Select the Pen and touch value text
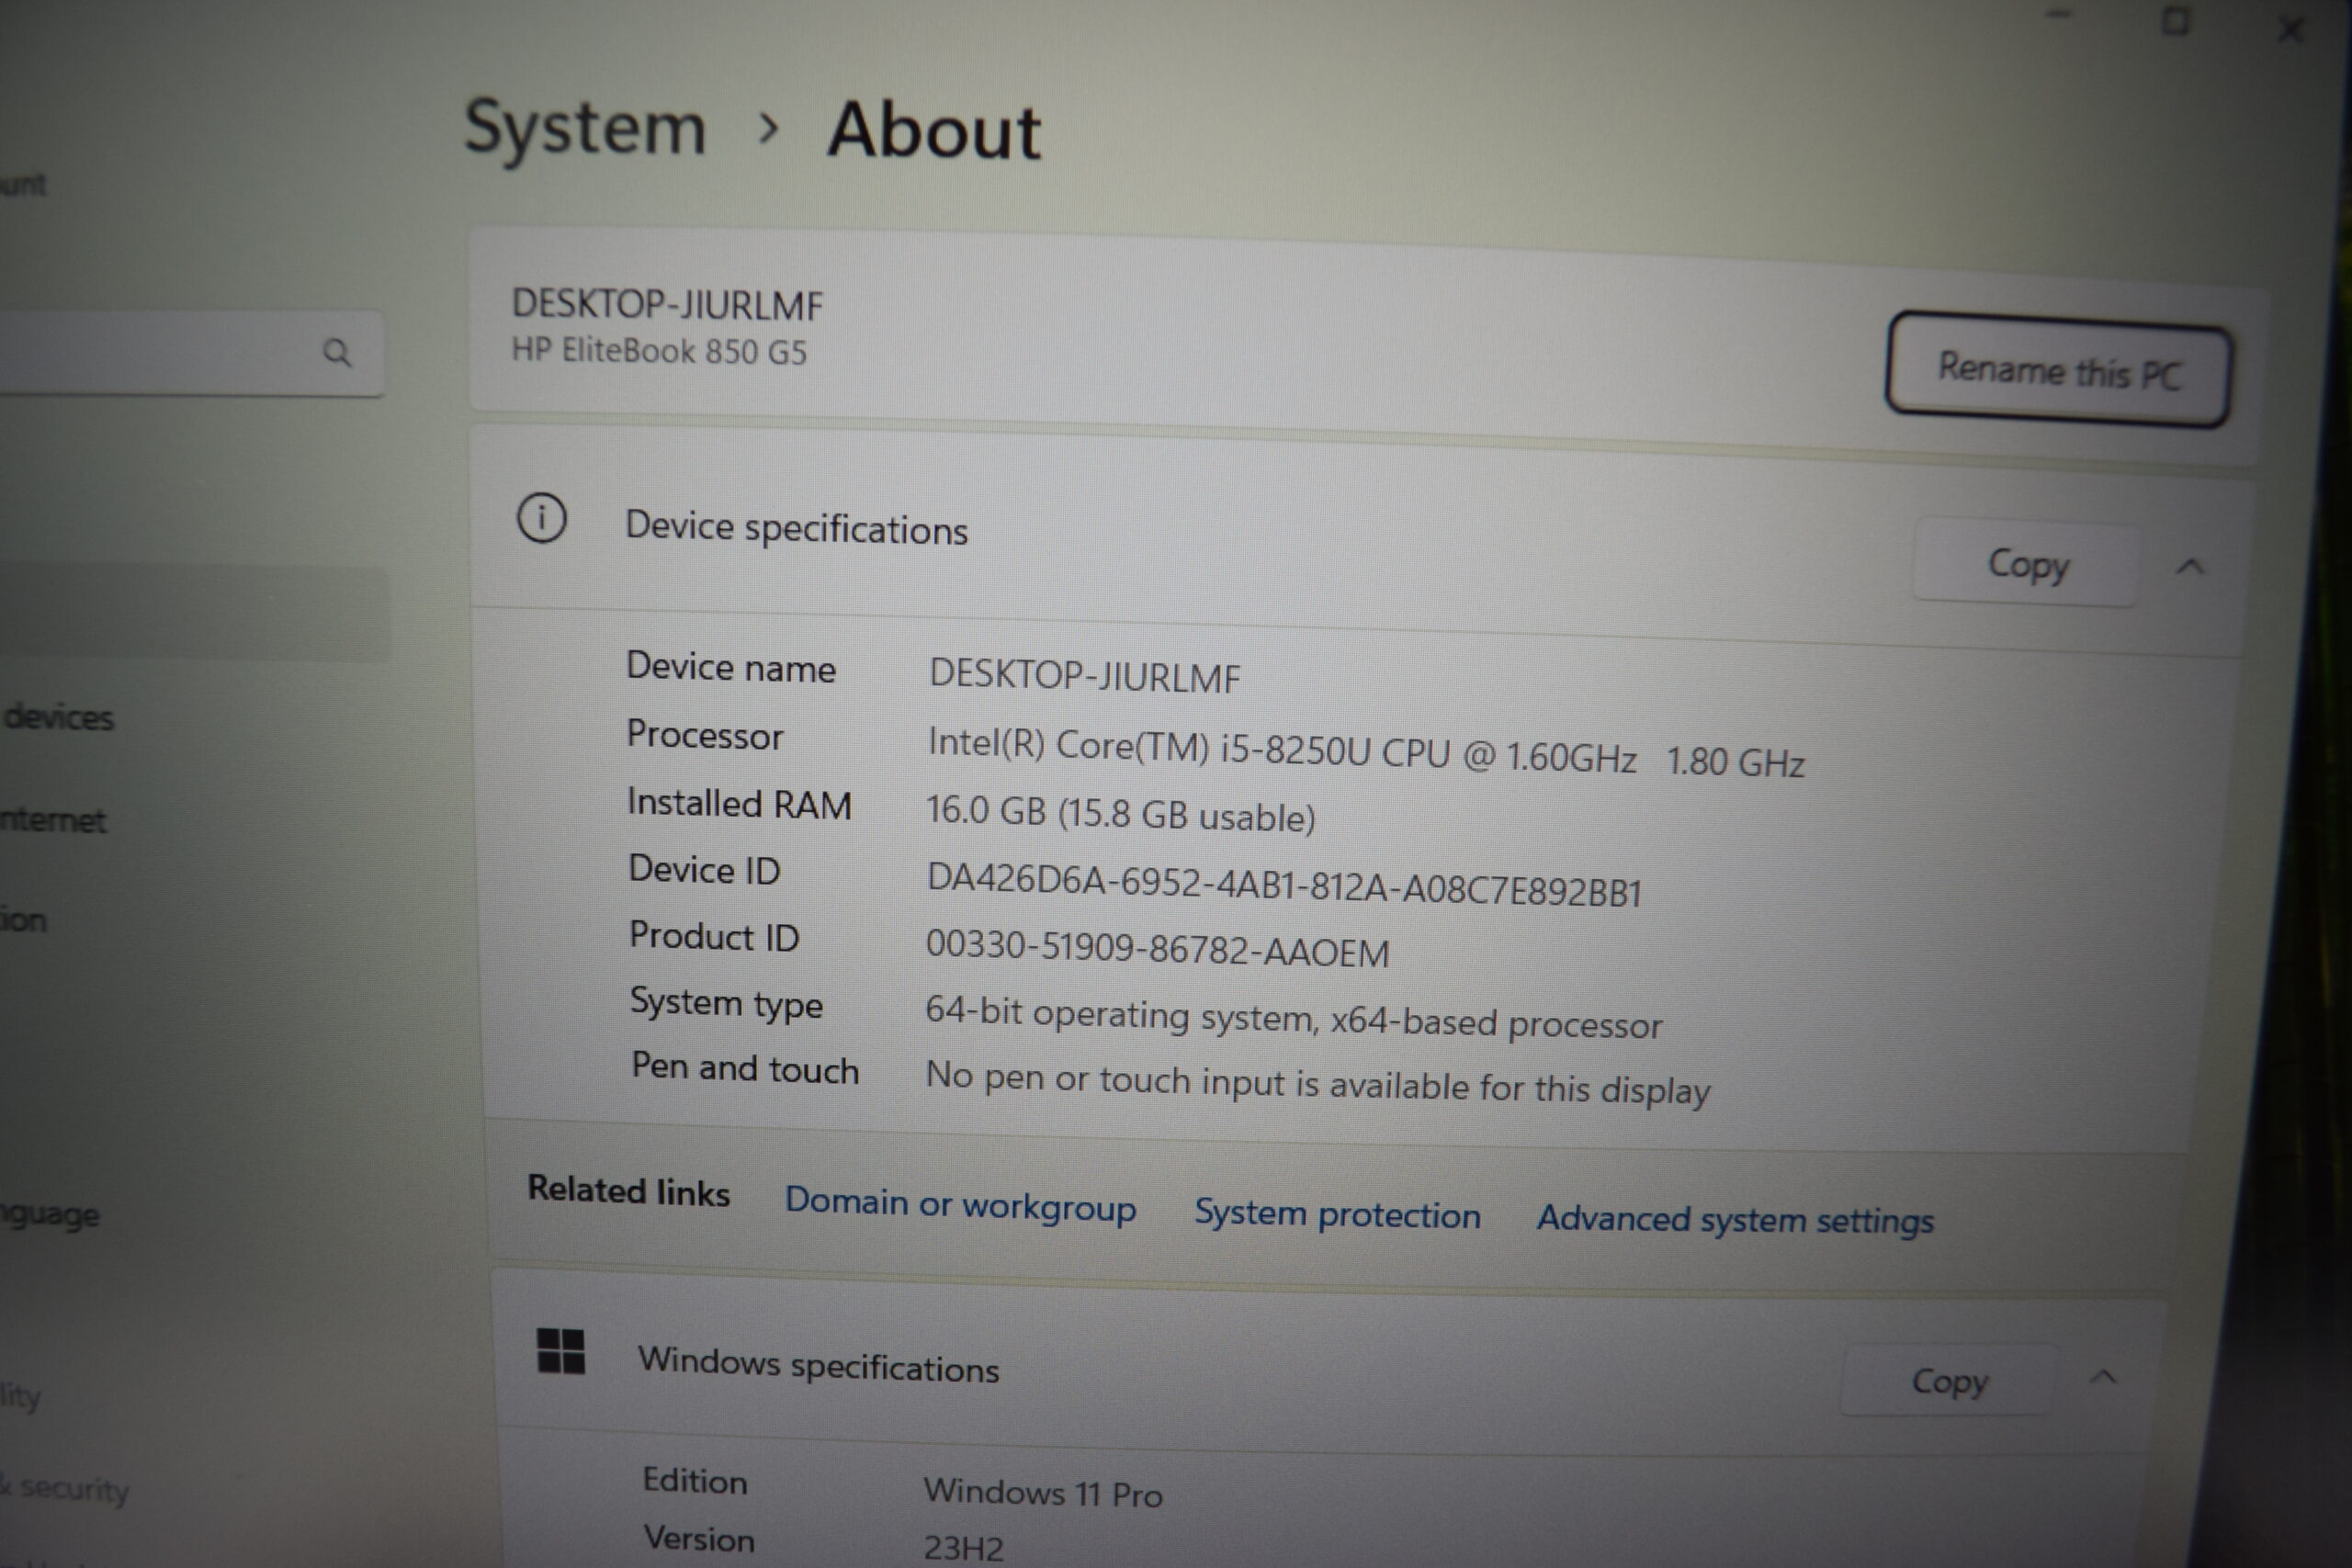Screen dimensions: 2352x1568 pos(1317,1083)
